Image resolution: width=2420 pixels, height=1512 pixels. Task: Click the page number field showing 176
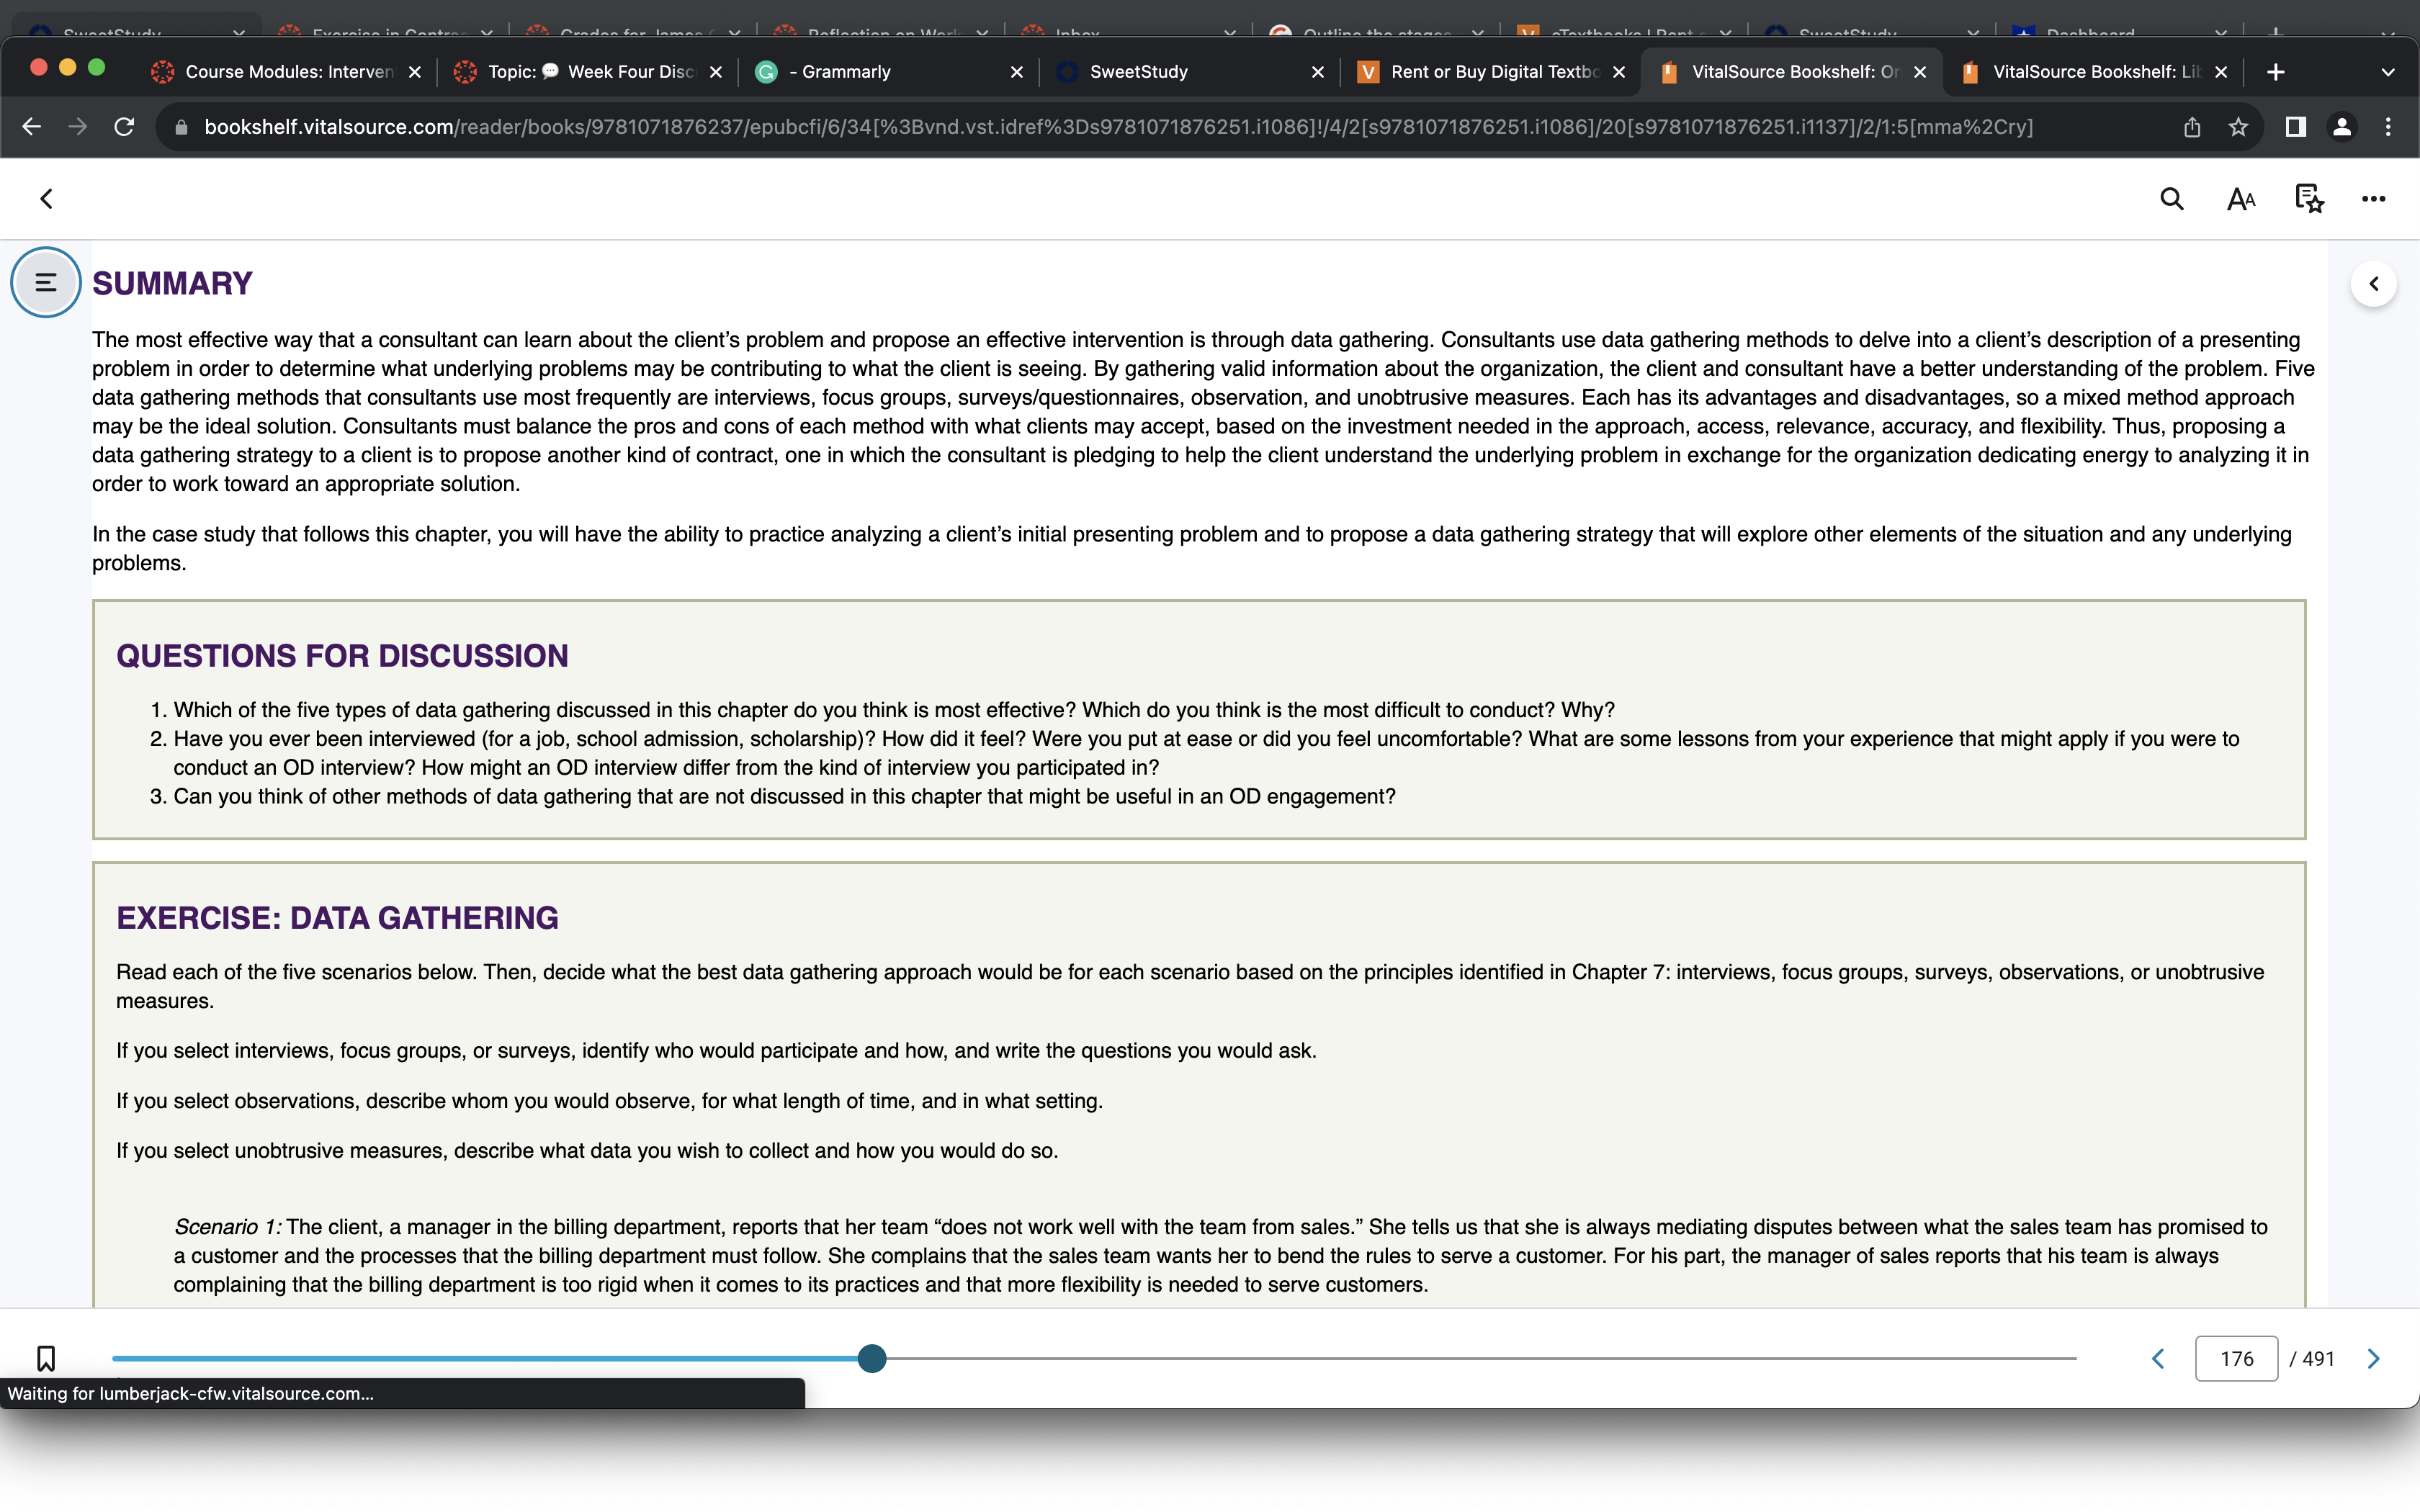2236,1358
